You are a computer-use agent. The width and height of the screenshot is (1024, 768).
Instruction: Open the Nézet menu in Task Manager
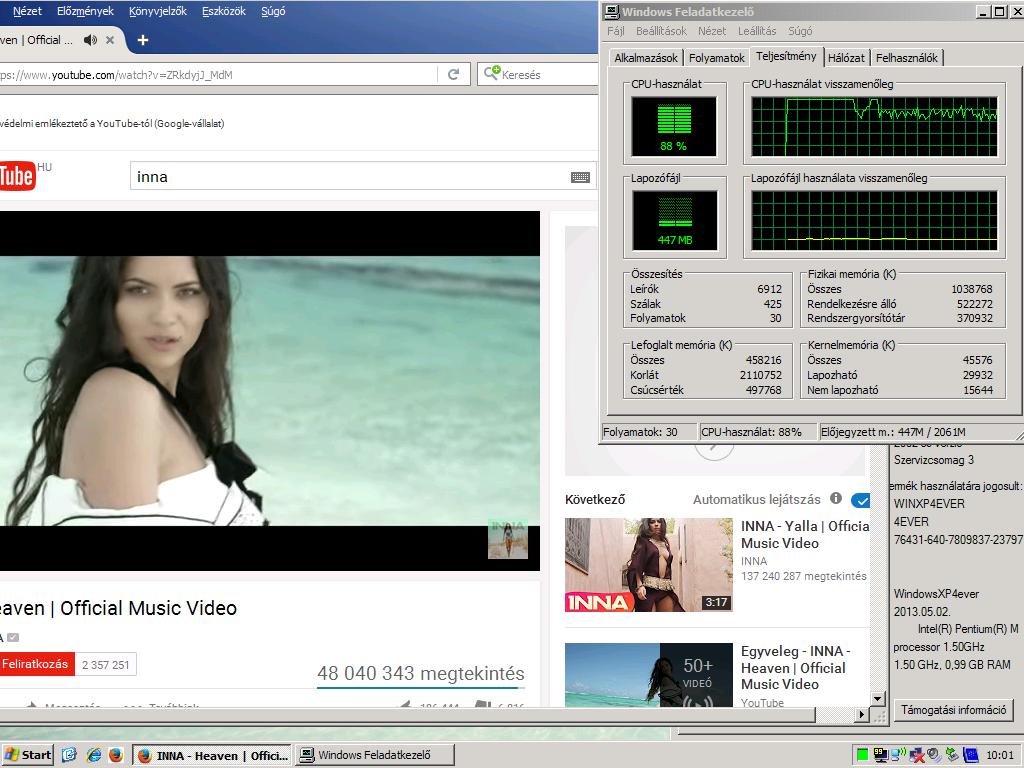click(711, 31)
